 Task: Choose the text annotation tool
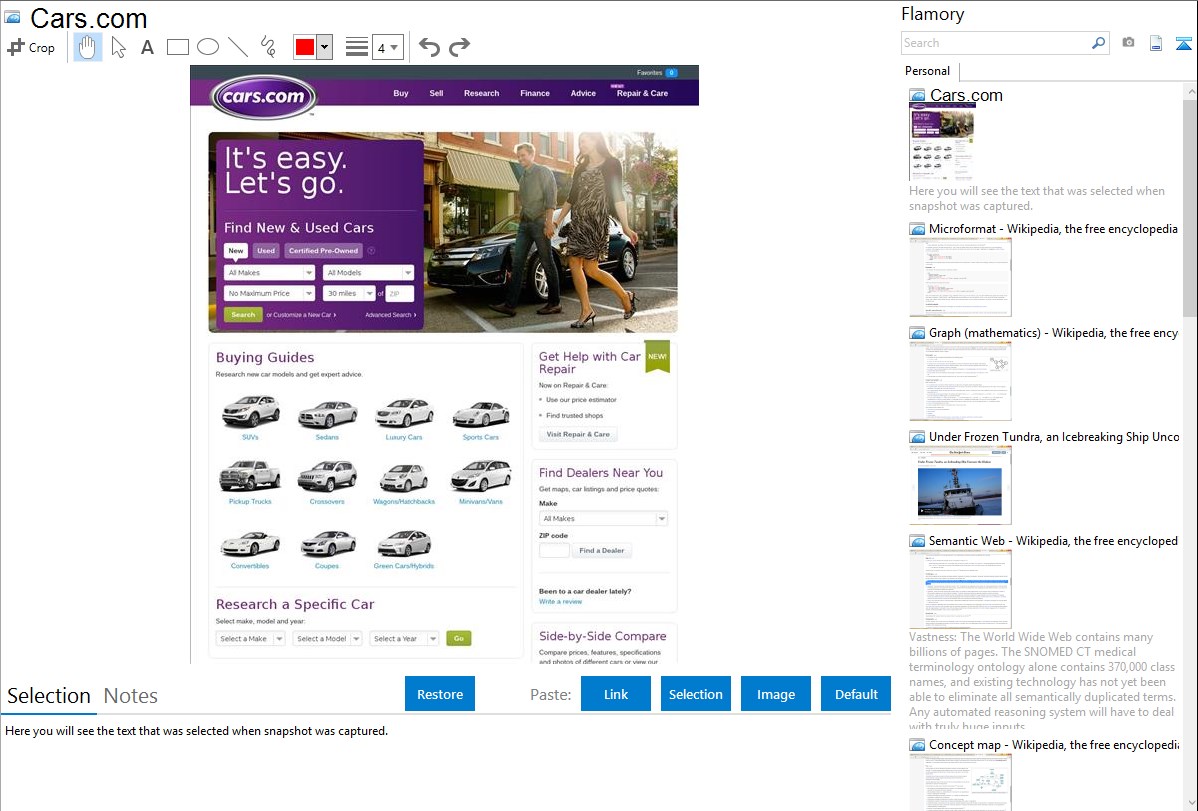[147, 47]
